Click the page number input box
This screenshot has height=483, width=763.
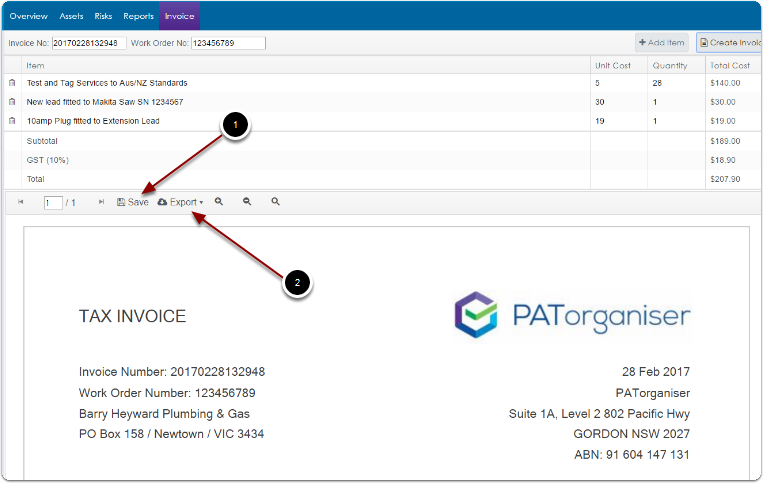click(x=53, y=202)
